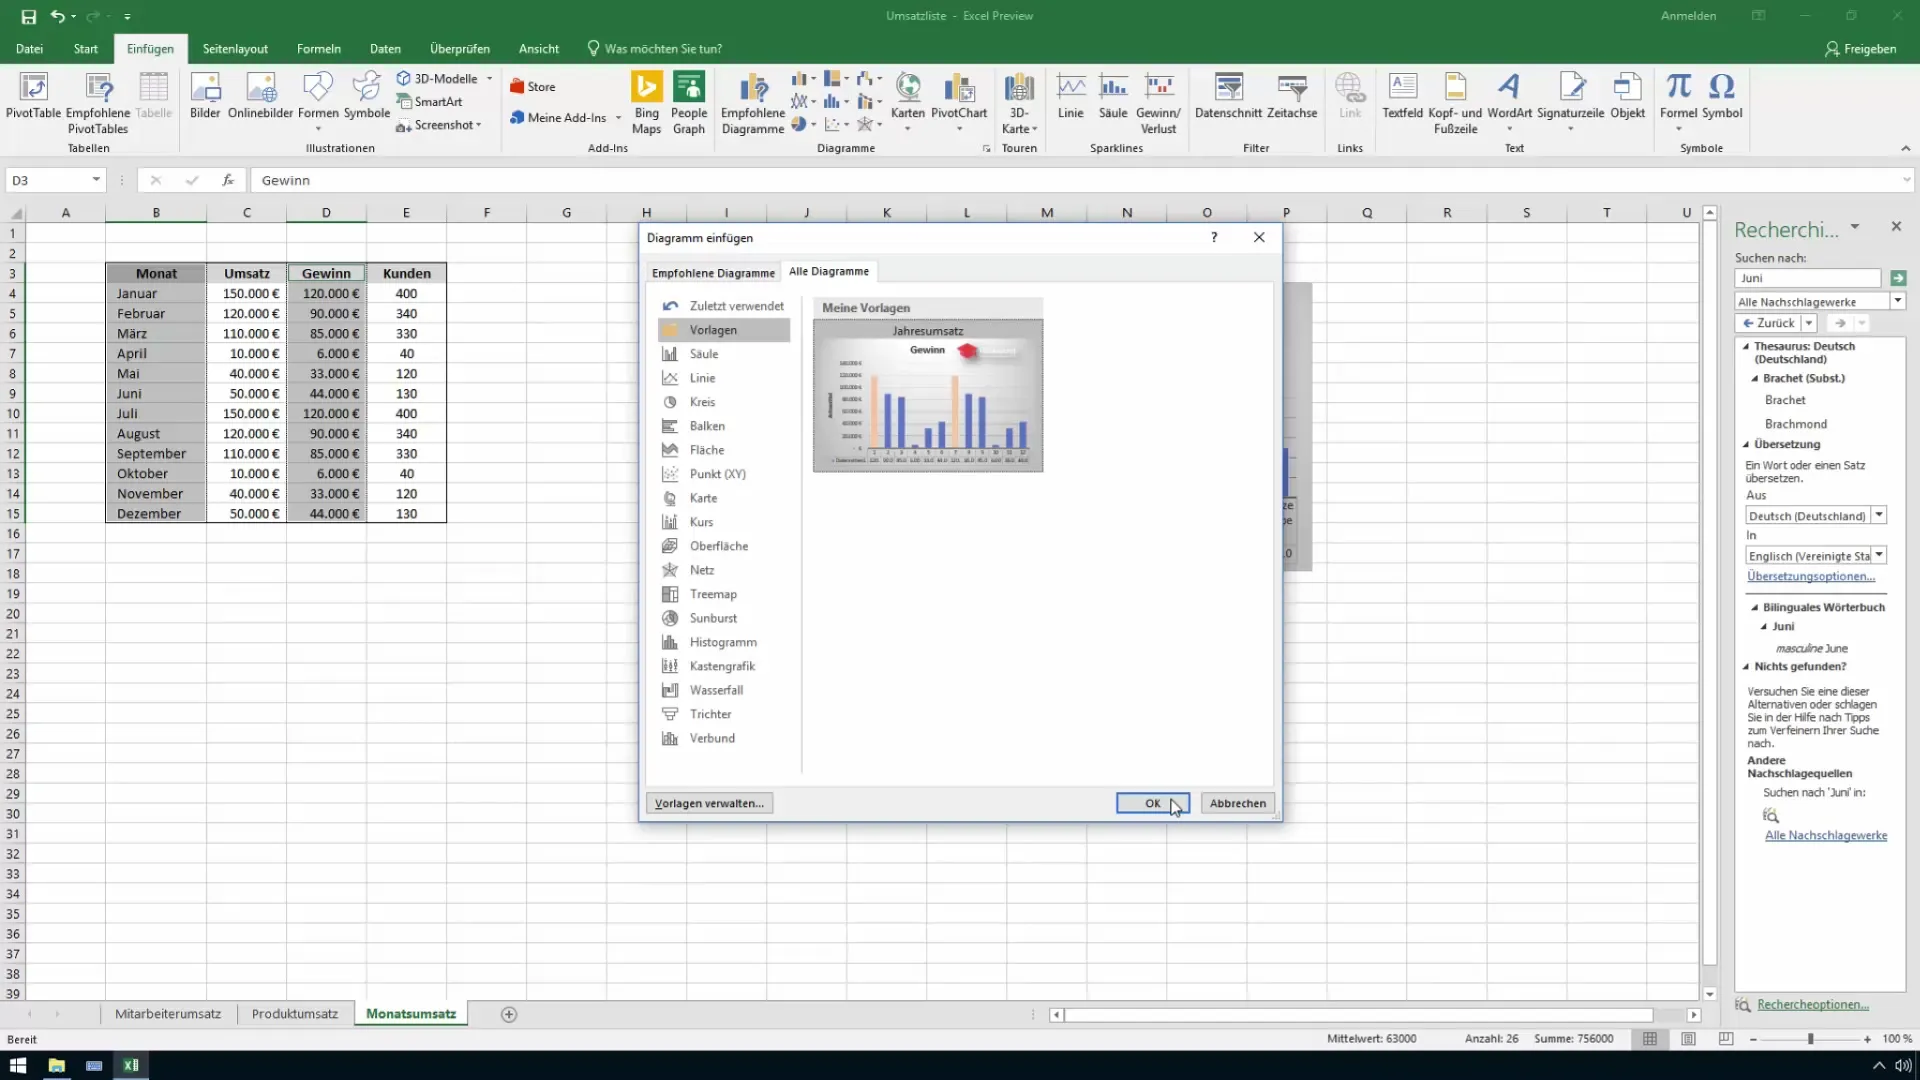The height and width of the screenshot is (1080, 1920).
Task: Click the Alle Nachschlagewerke link
Action: (1825, 835)
